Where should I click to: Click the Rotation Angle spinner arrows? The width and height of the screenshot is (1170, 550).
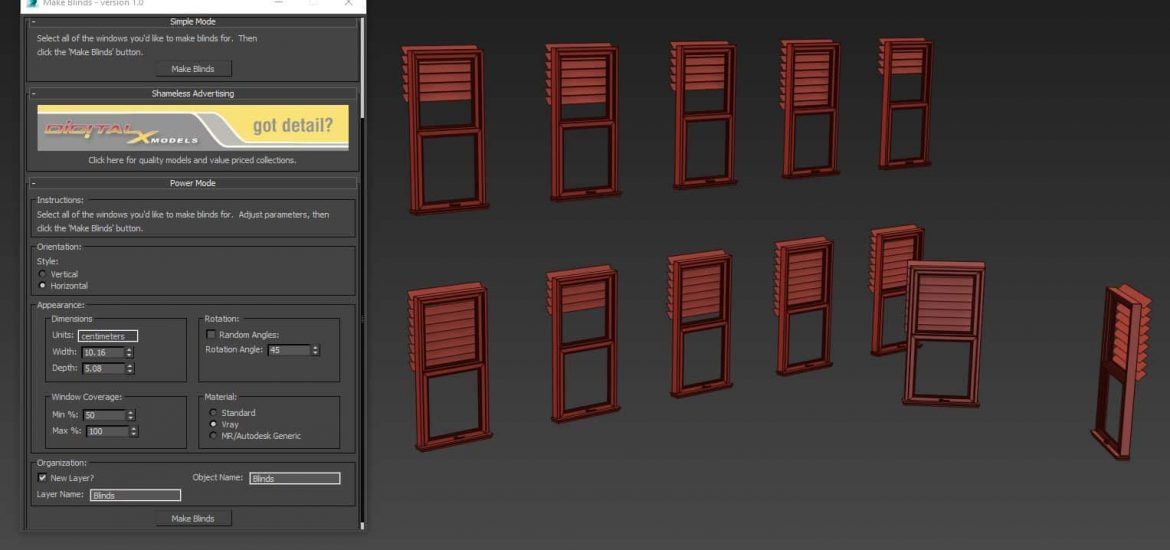tap(316, 350)
